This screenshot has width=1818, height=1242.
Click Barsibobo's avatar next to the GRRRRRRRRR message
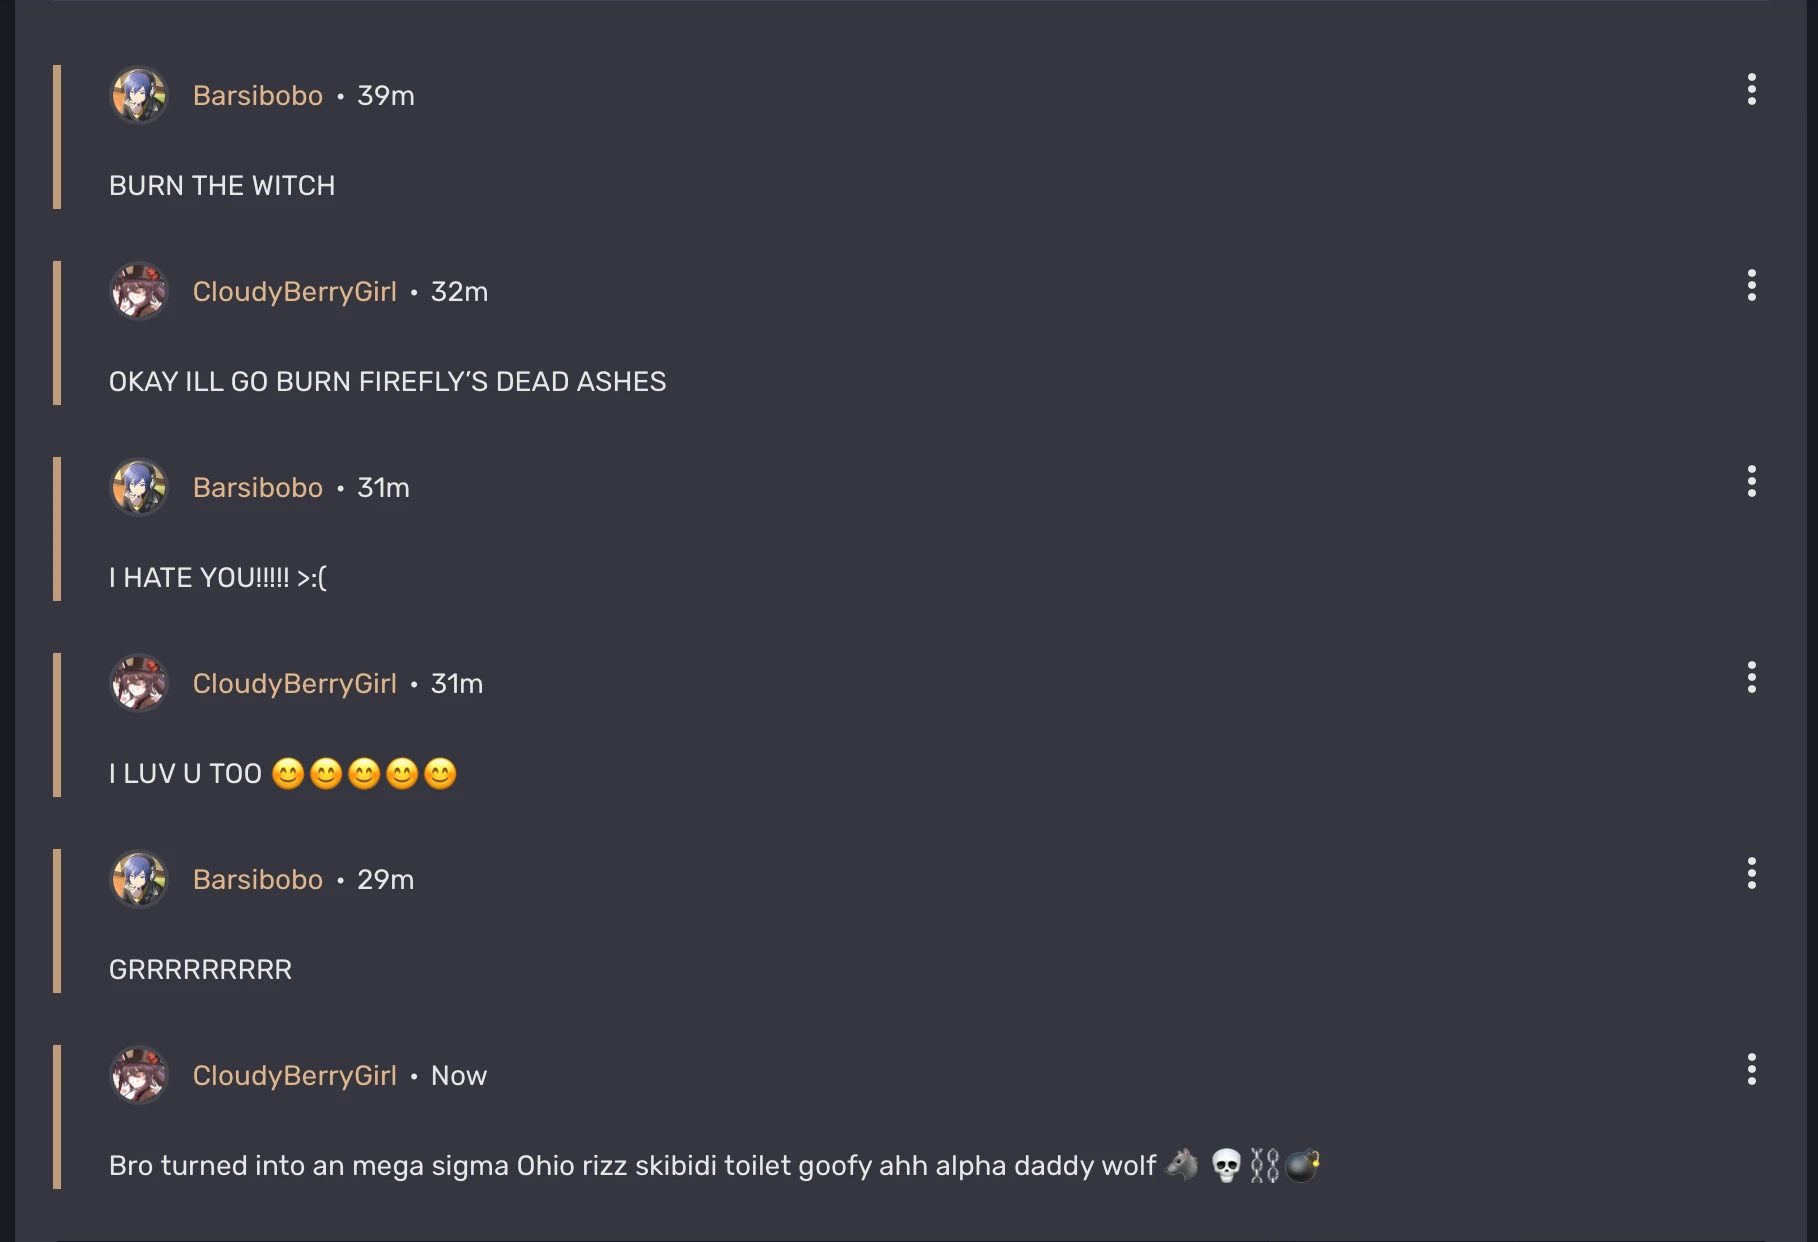pyautogui.click(x=139, y=879)
